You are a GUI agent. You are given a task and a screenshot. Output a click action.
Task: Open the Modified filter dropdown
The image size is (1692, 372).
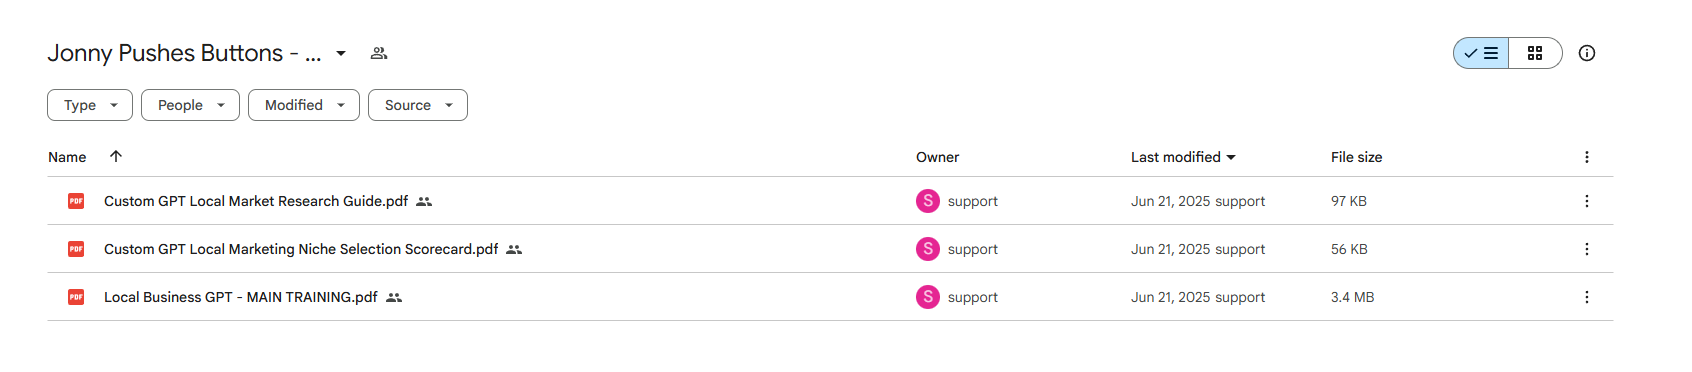(x=304, y=105)
